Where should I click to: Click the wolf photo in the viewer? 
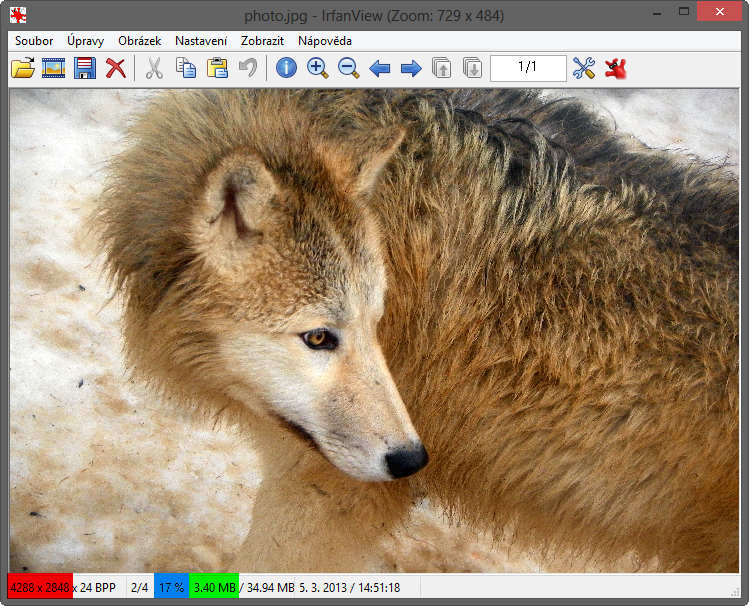374,330
